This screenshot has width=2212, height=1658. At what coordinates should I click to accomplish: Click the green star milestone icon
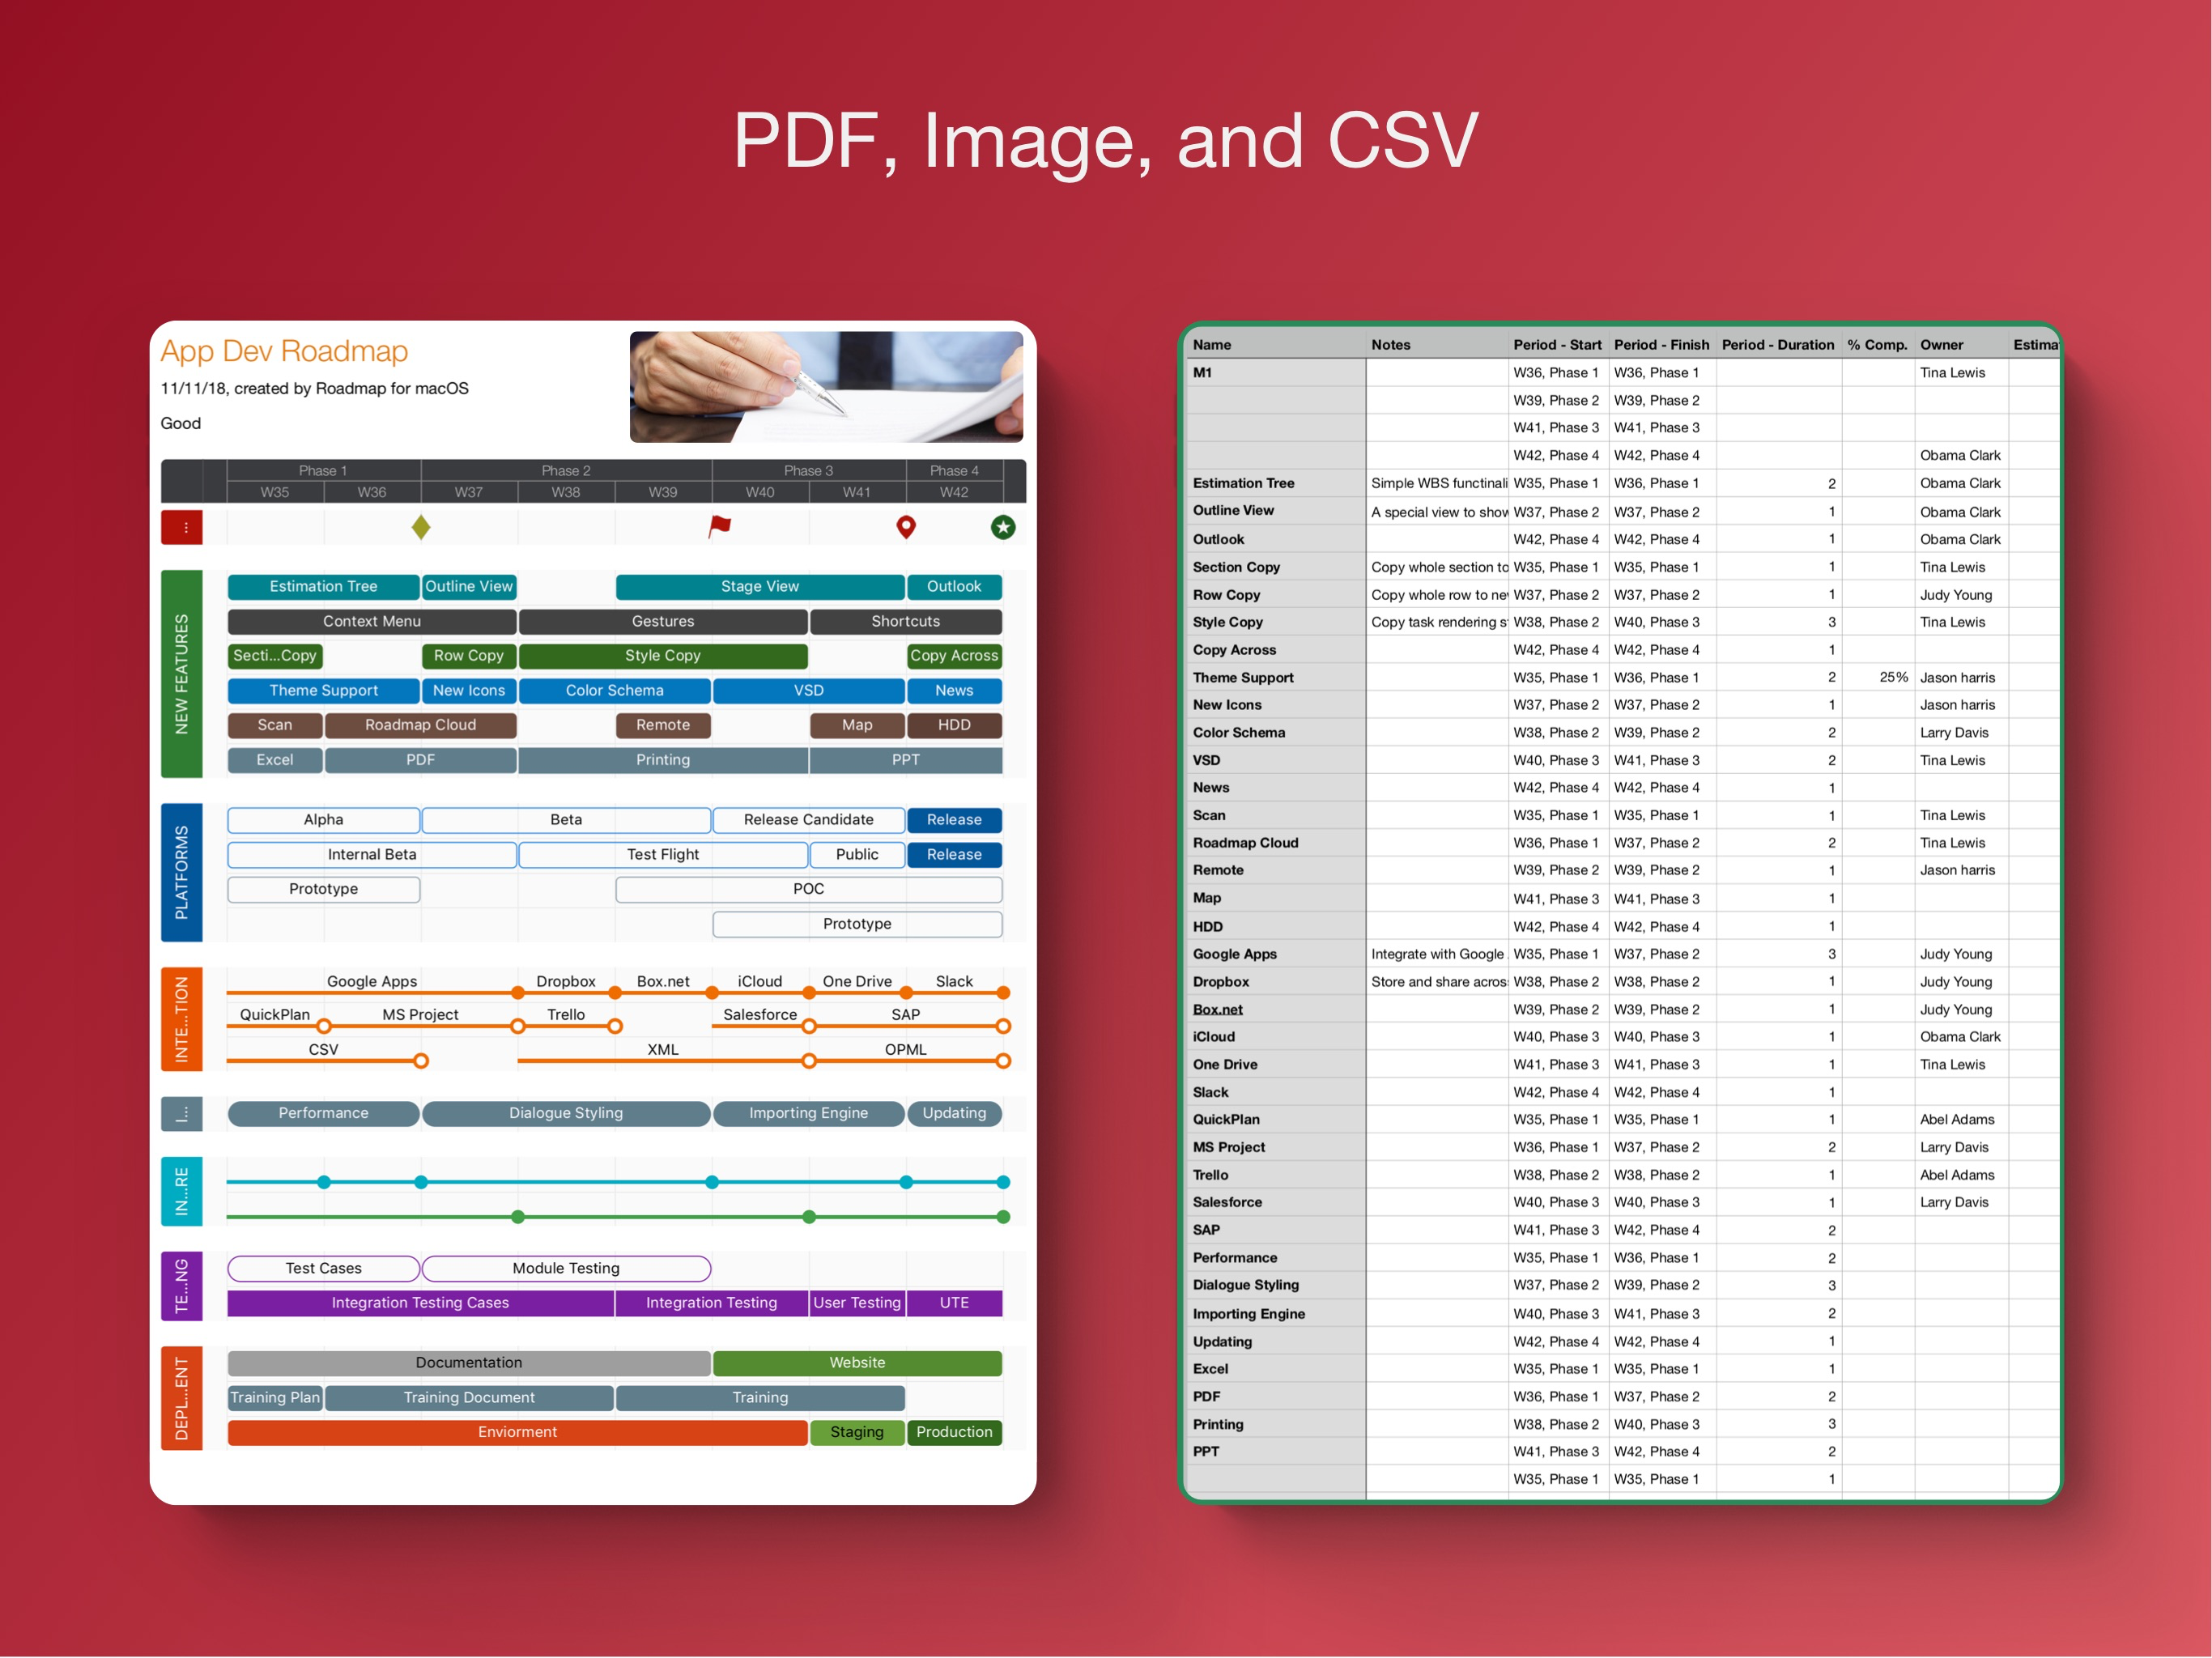(1003, 527)
